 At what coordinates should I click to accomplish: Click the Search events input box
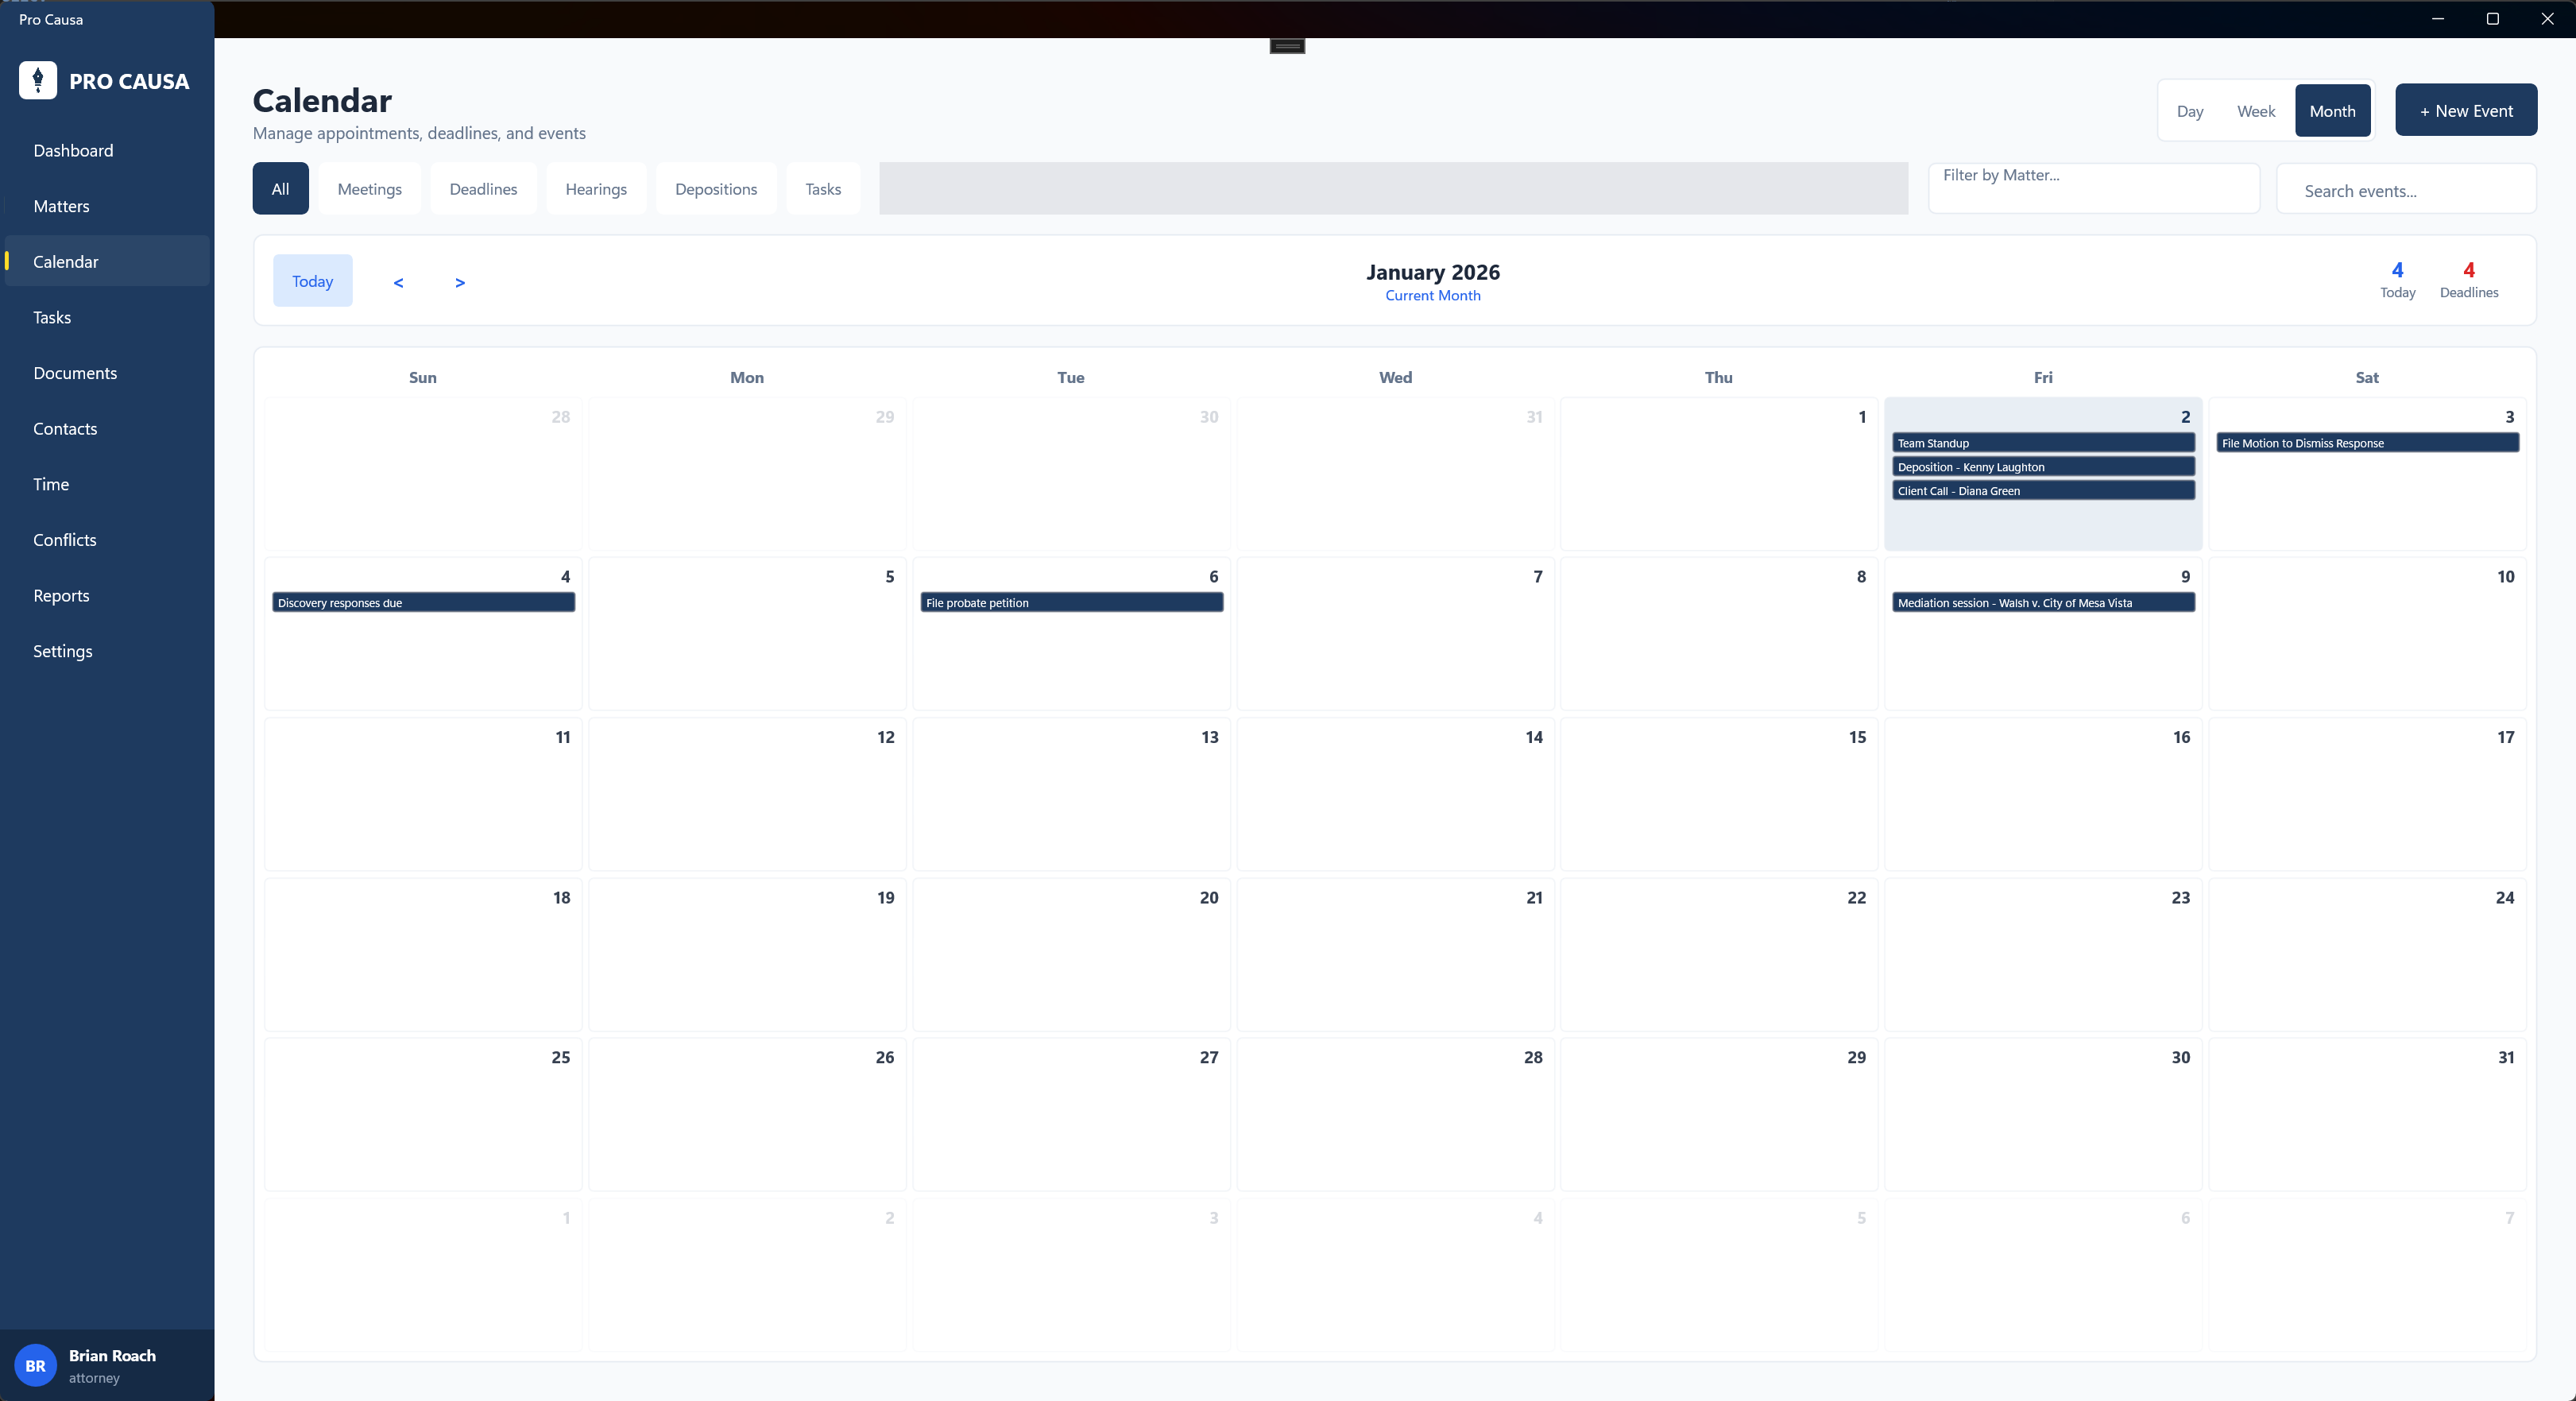tap(2406, 190)
